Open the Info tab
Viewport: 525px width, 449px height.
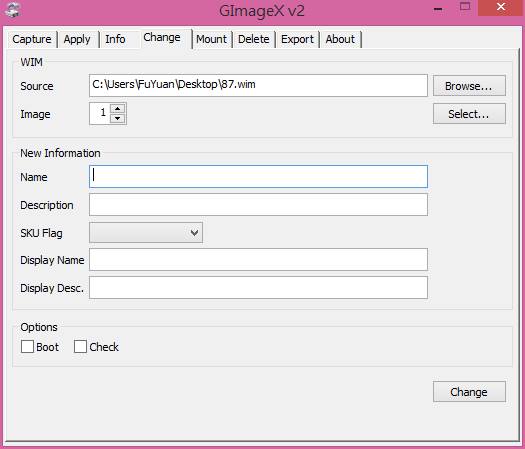tap(115, 39)
